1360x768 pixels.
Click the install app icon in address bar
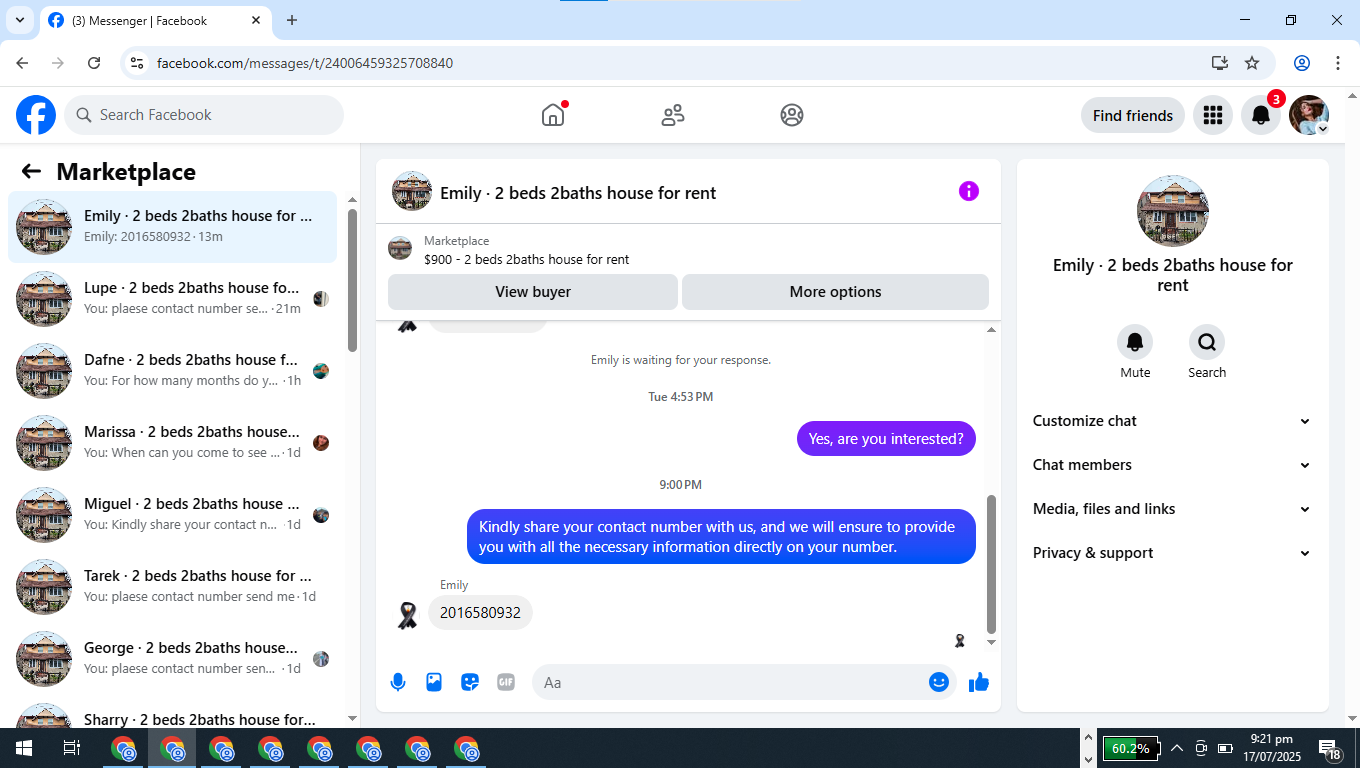pos(1219,63)
